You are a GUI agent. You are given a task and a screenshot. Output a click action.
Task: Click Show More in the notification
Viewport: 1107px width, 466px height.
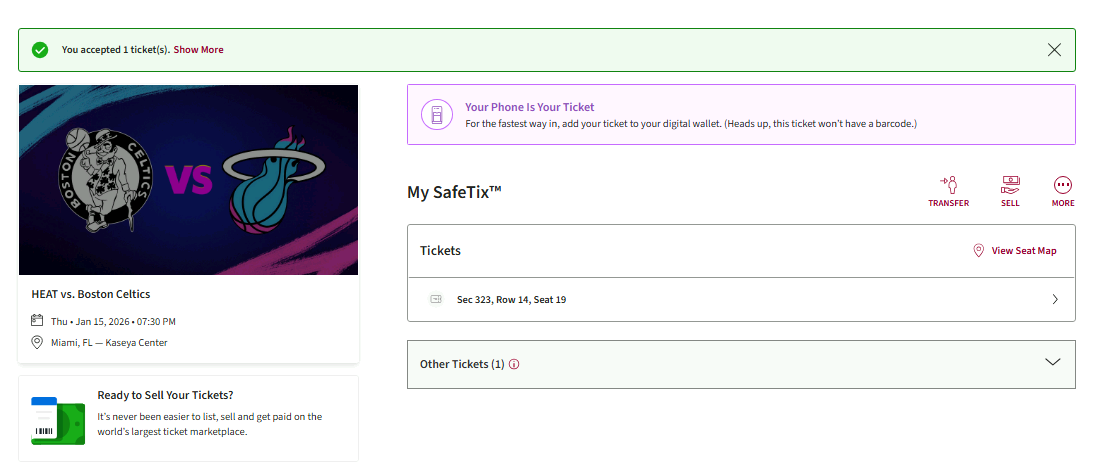click(199, 50)
